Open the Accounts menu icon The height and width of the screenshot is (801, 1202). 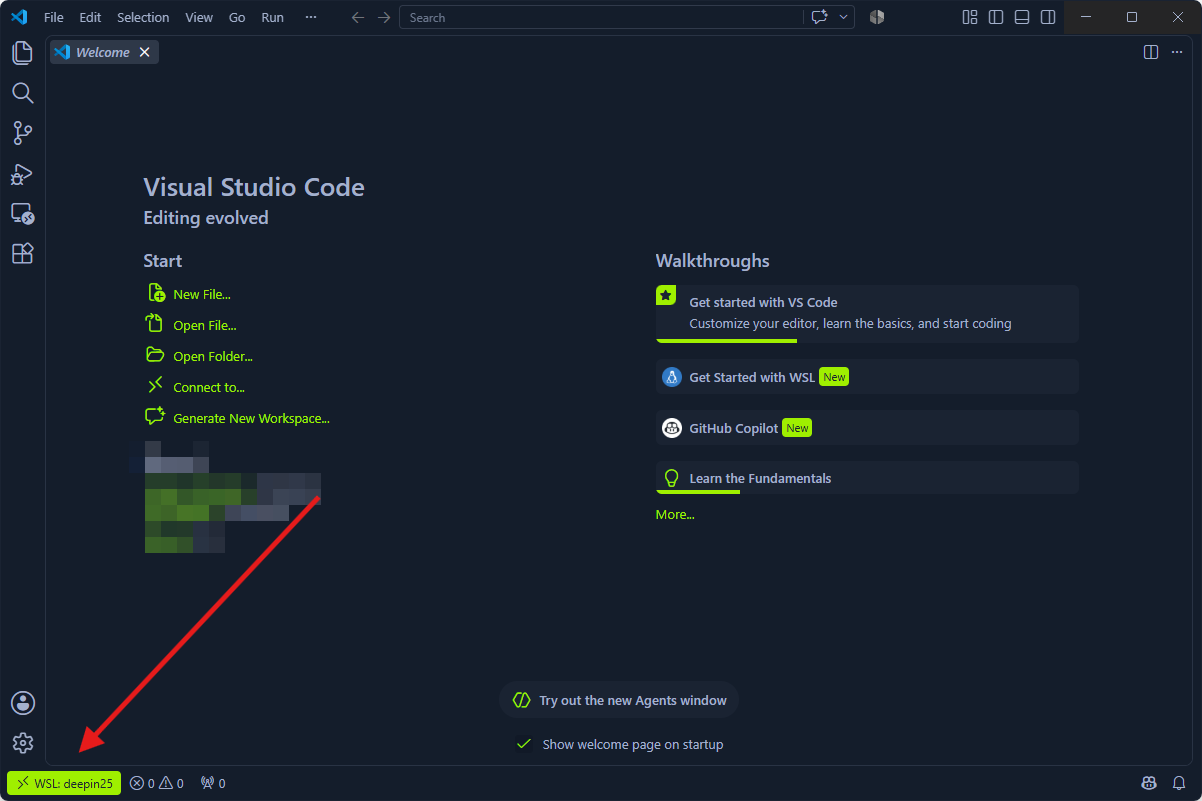pos(22,703)
